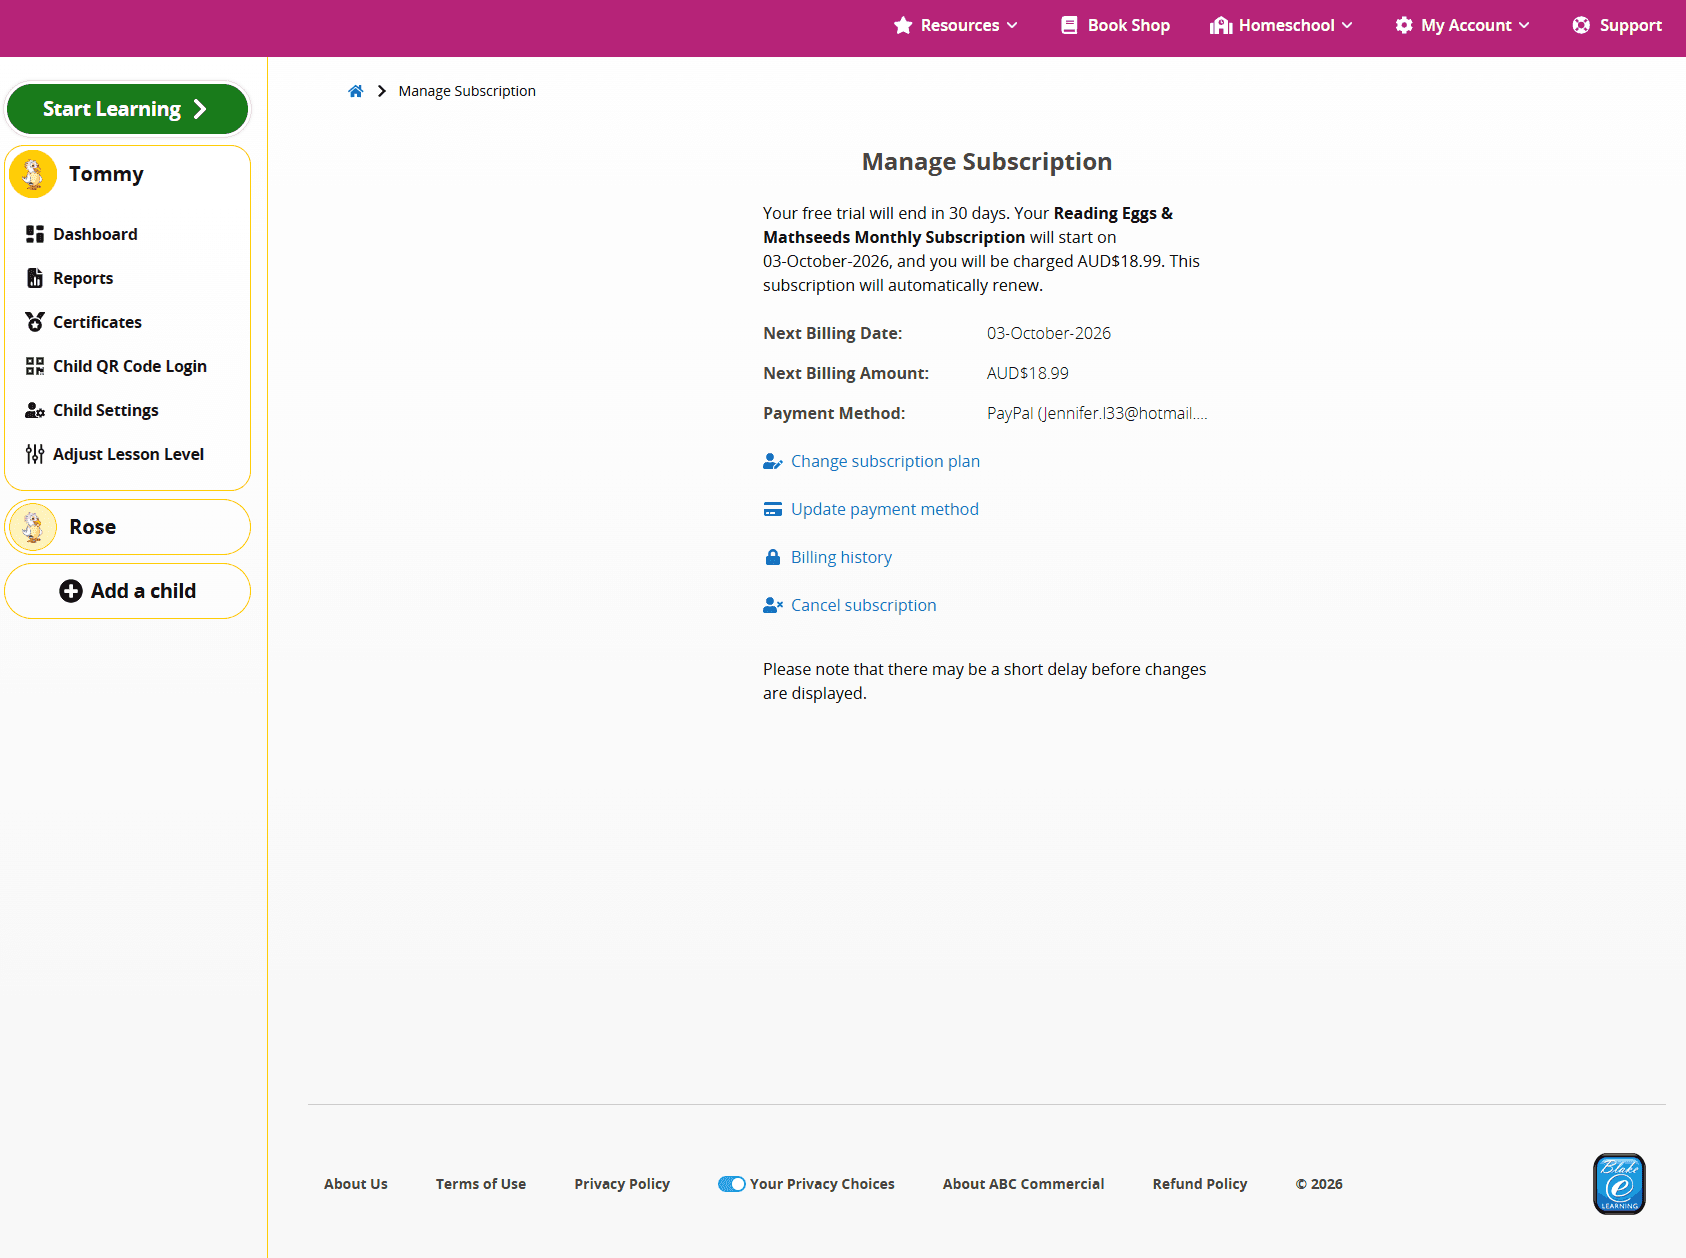Open the Refund Policy footer link
1686x1258 pixels.
(1200, 1184)
